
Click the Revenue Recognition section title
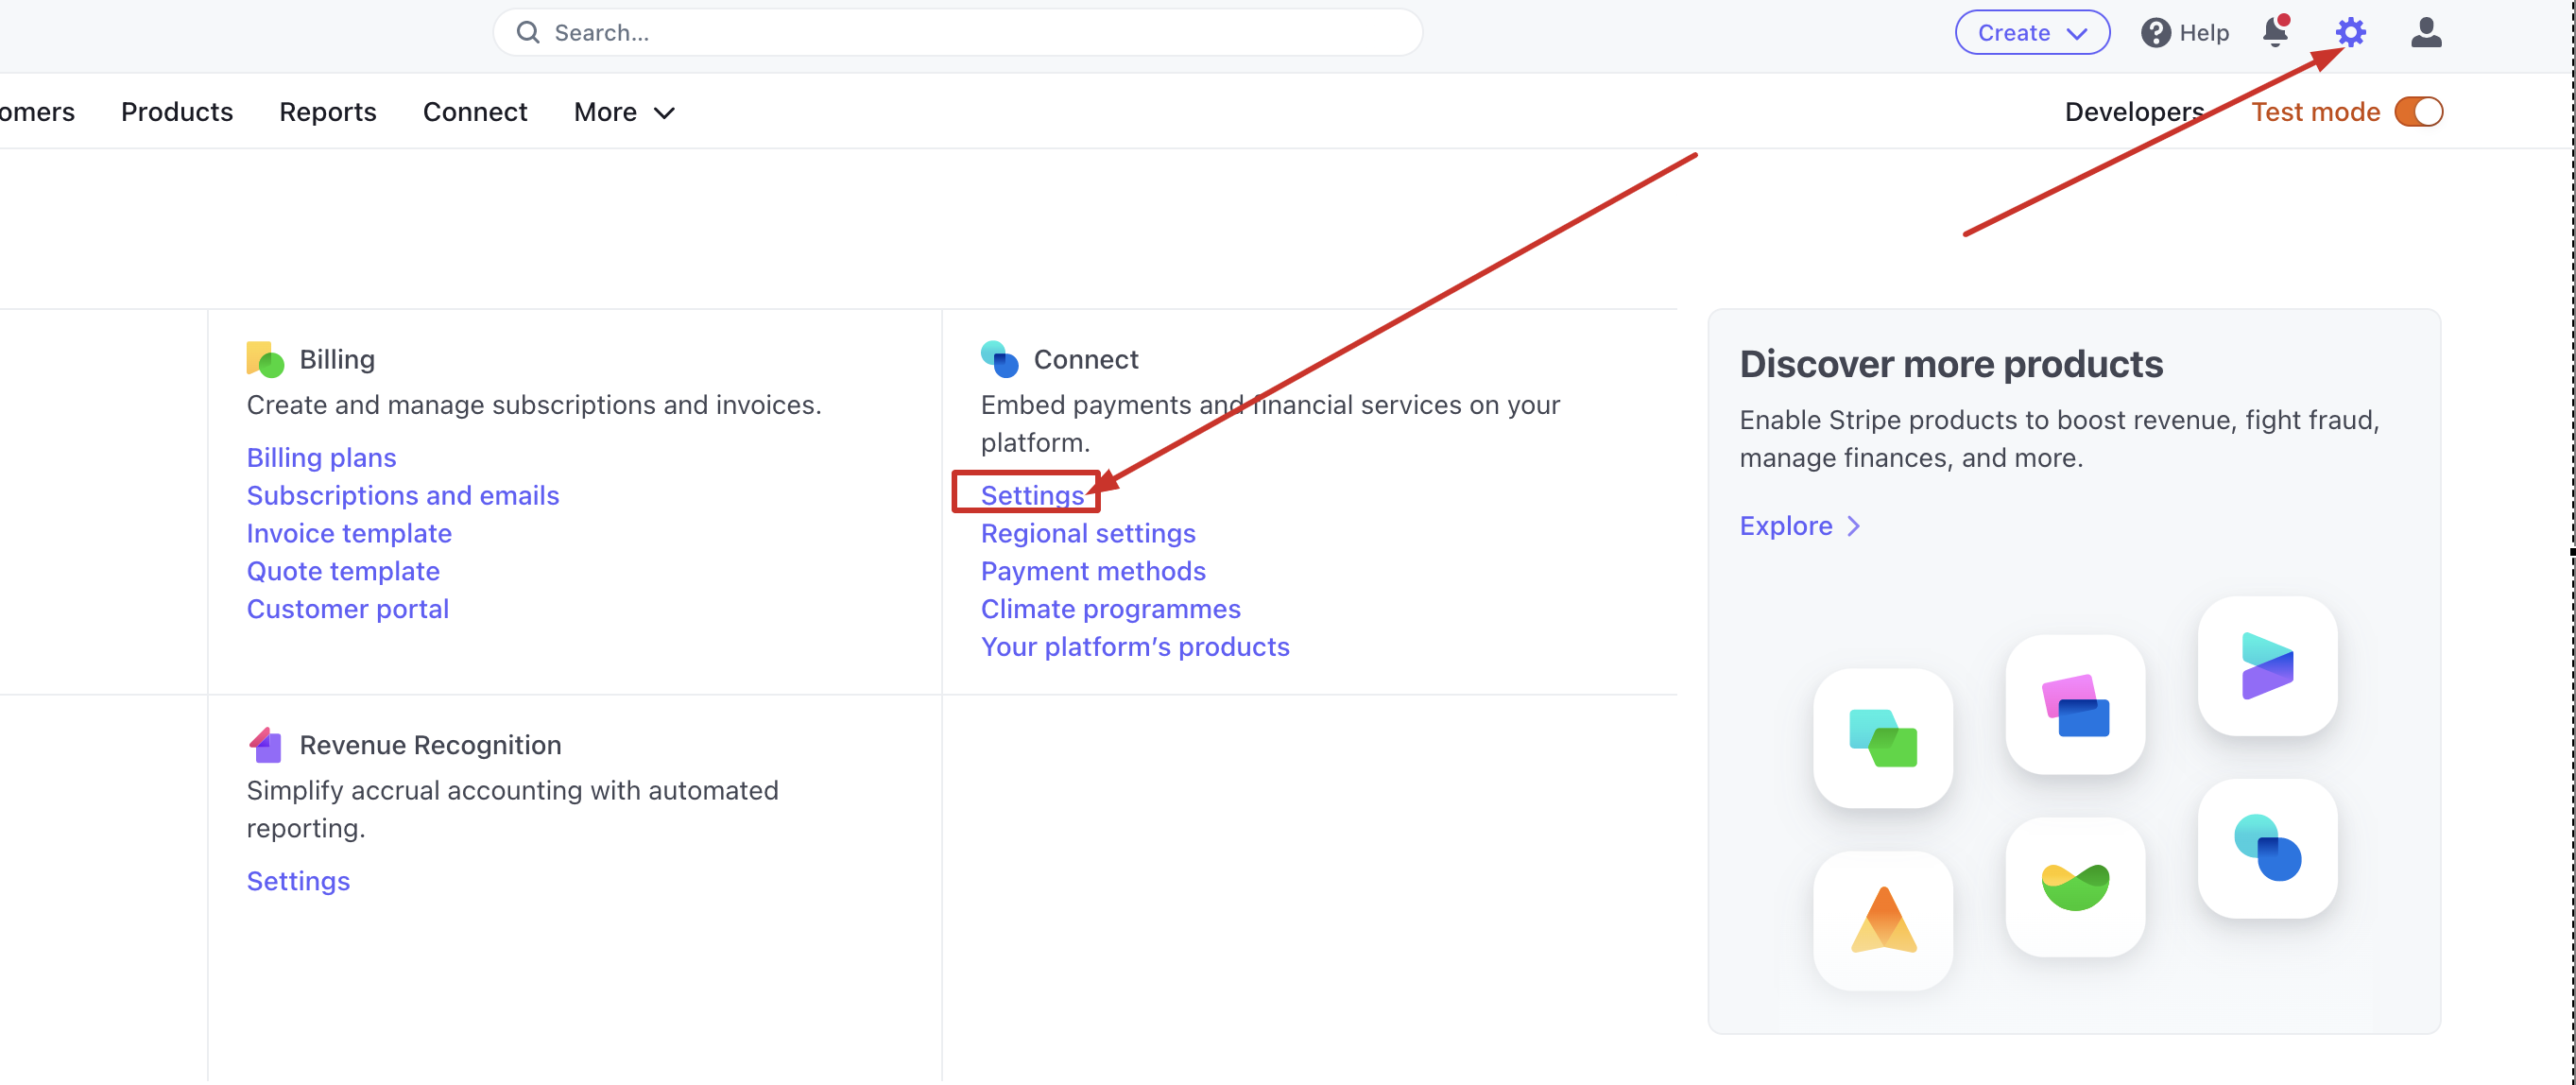click(430, 746)
